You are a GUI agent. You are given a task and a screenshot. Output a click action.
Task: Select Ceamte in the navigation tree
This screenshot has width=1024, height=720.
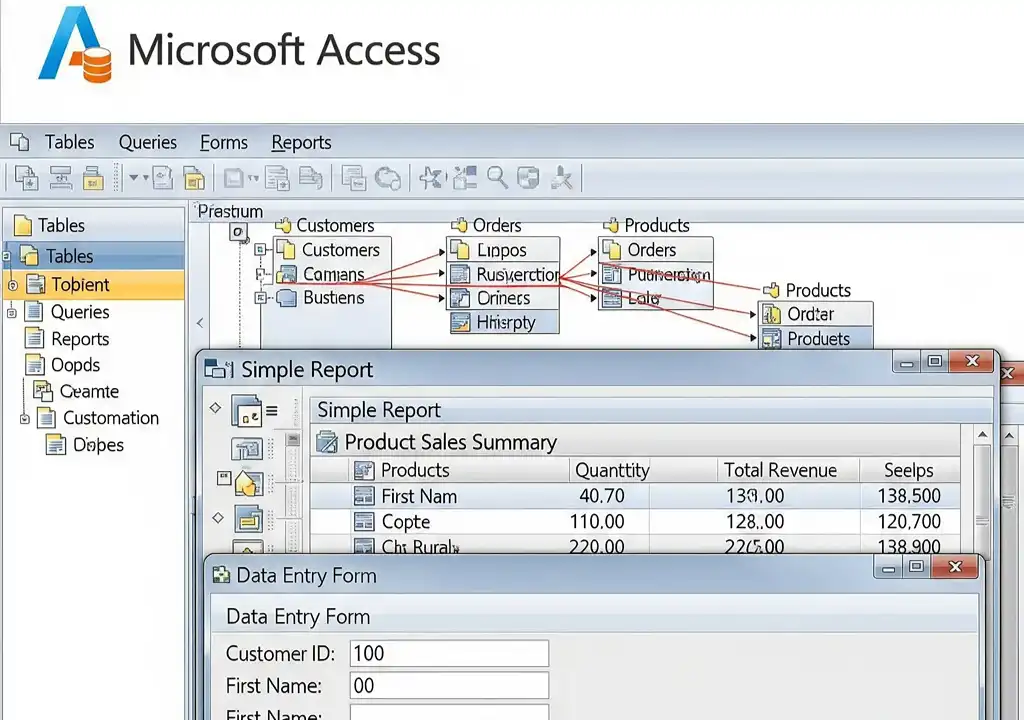click(x=89, y=391)
